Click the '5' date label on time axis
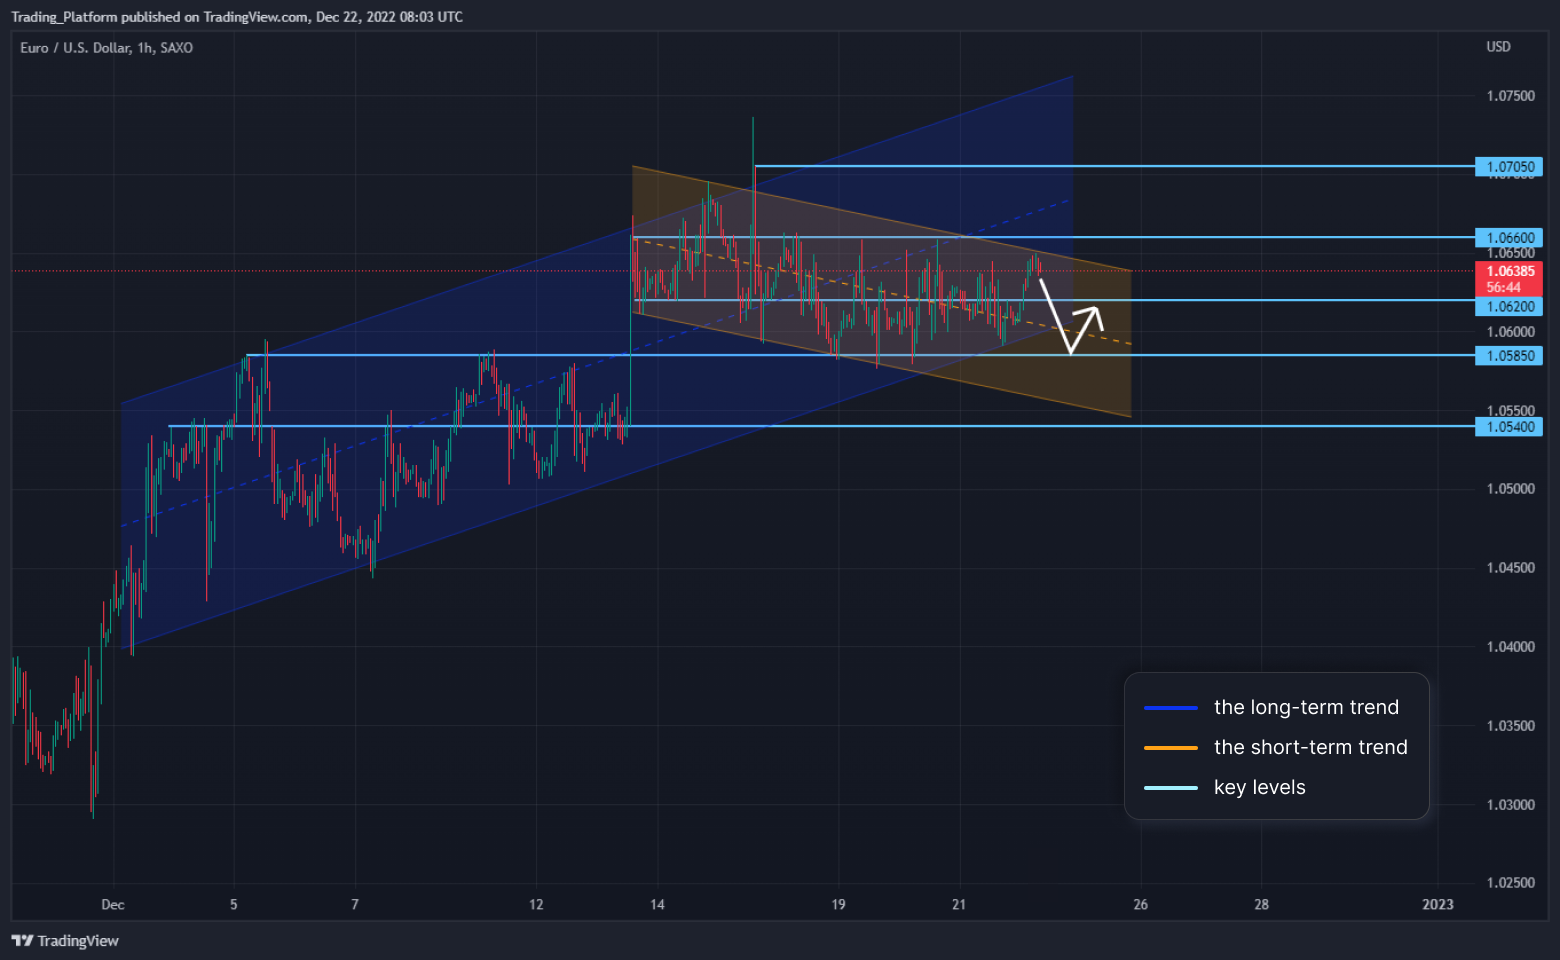The width and height of the screenshot is (1560, 960). tap(234, 905)
